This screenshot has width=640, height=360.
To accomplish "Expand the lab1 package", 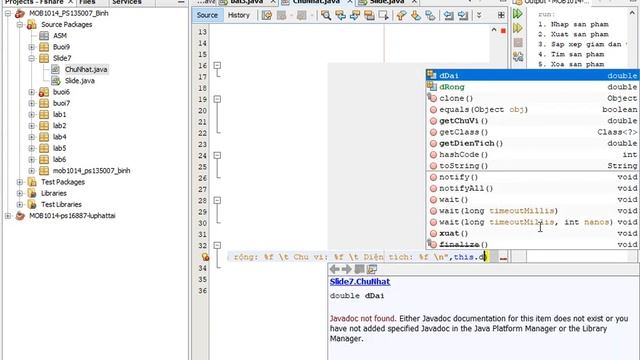I will [31, 115].
